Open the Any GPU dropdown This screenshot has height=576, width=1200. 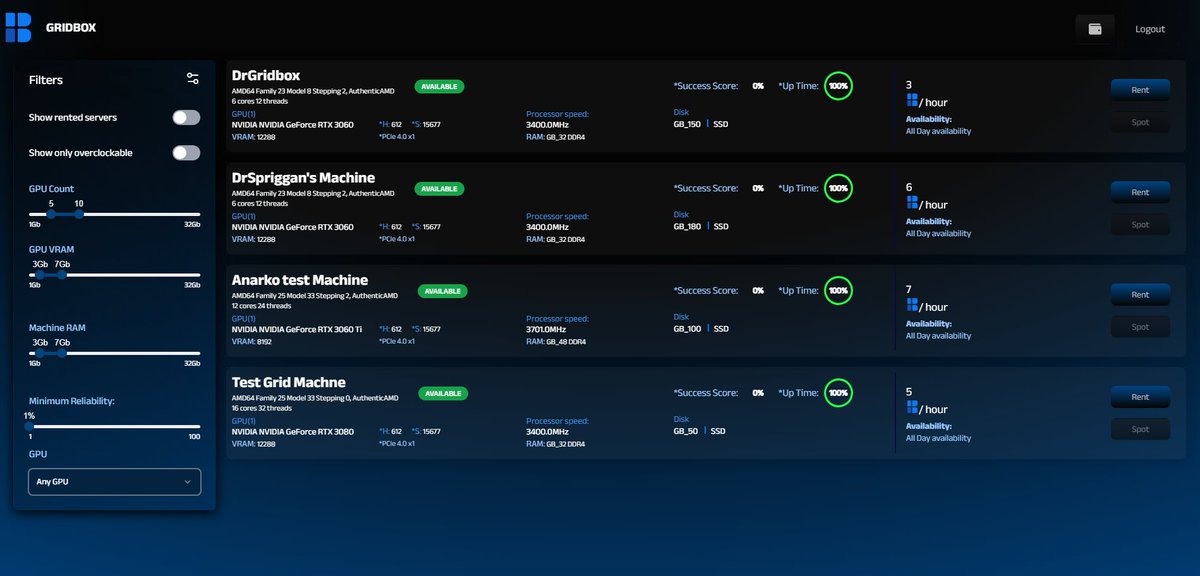click(114, 482)
